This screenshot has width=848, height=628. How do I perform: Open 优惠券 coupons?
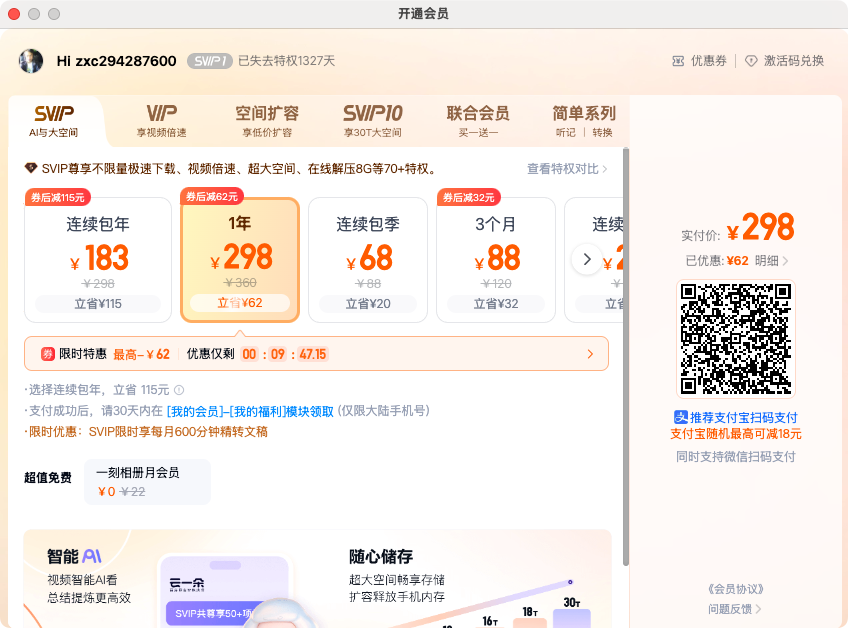tap(700, 61)
